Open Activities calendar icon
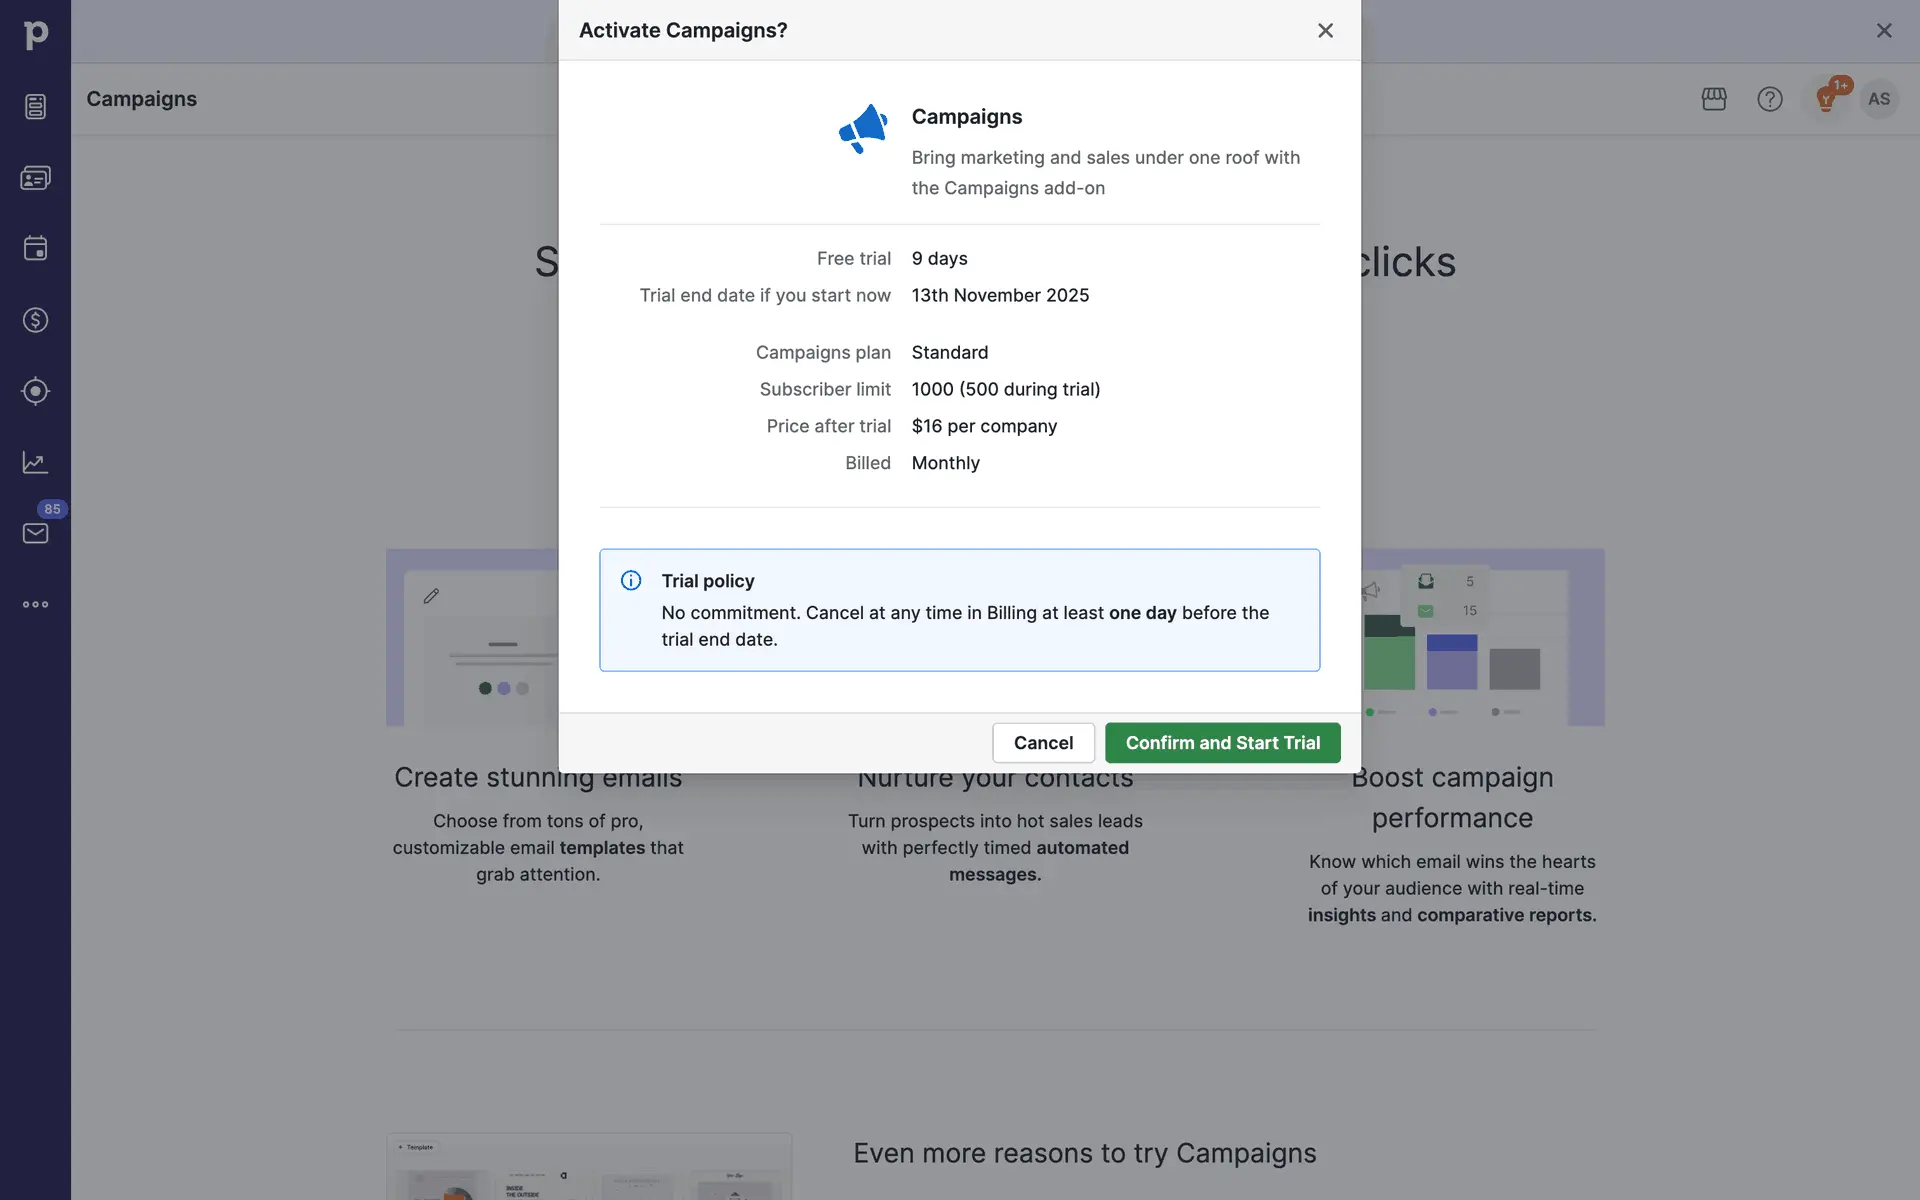Viewport: 1920px width, 1200px height. (35, 249)
